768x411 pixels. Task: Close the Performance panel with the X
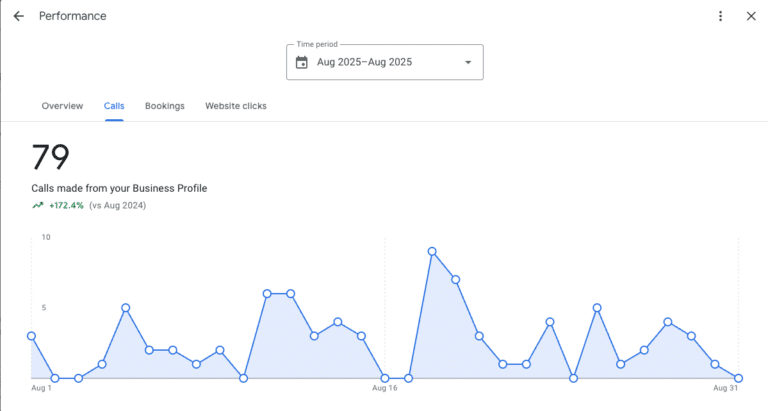(x=751, y=16)
